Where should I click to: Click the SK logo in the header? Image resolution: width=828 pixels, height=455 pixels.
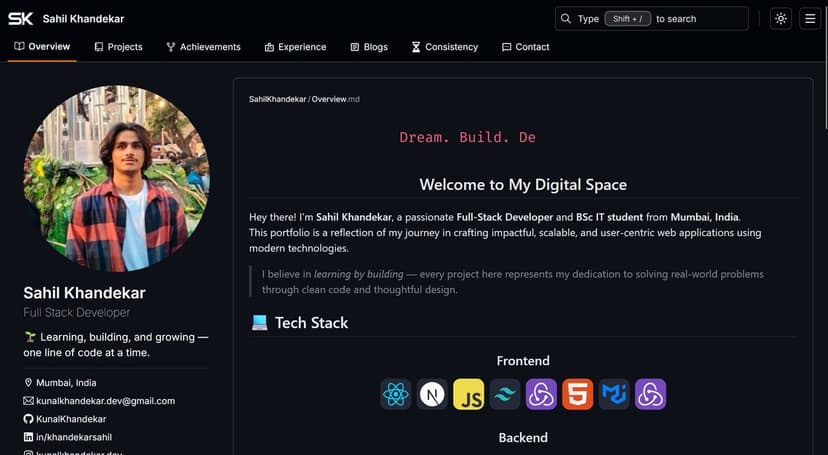coord(20,18)
